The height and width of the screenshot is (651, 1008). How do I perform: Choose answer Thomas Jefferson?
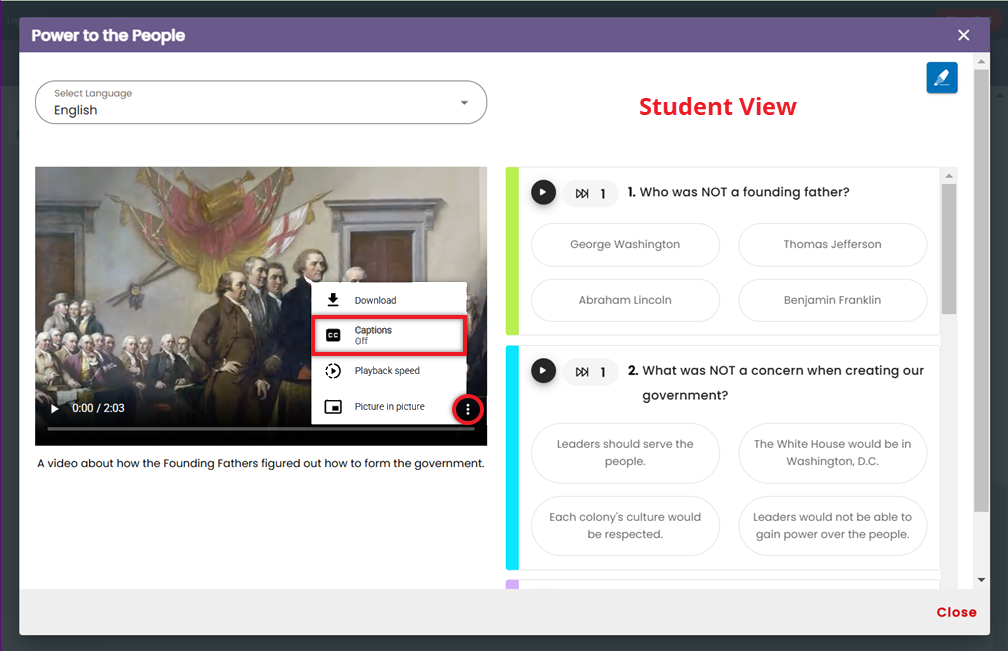pyautogui.click(x=832, y=244)
